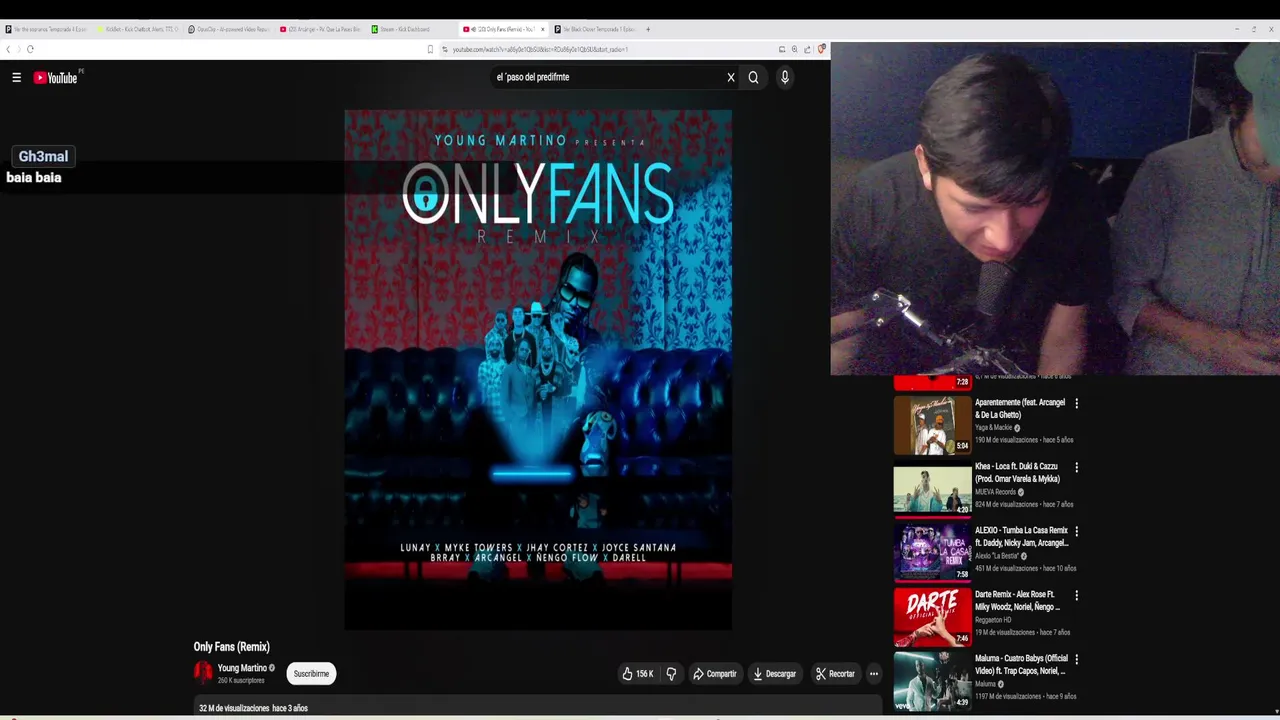The image size is (1280, 720).
Task: Open more actions ellipsis below the video
Action: (x=874, y=674)
